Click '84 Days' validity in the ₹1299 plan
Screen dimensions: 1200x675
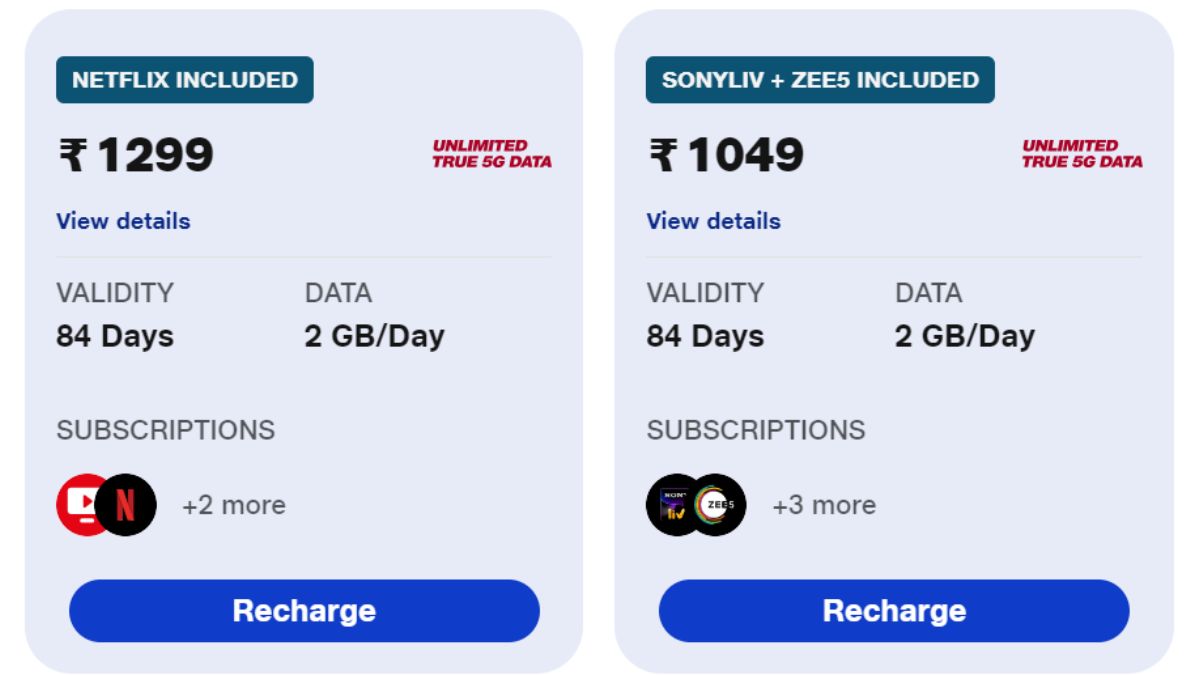[115, 336]
